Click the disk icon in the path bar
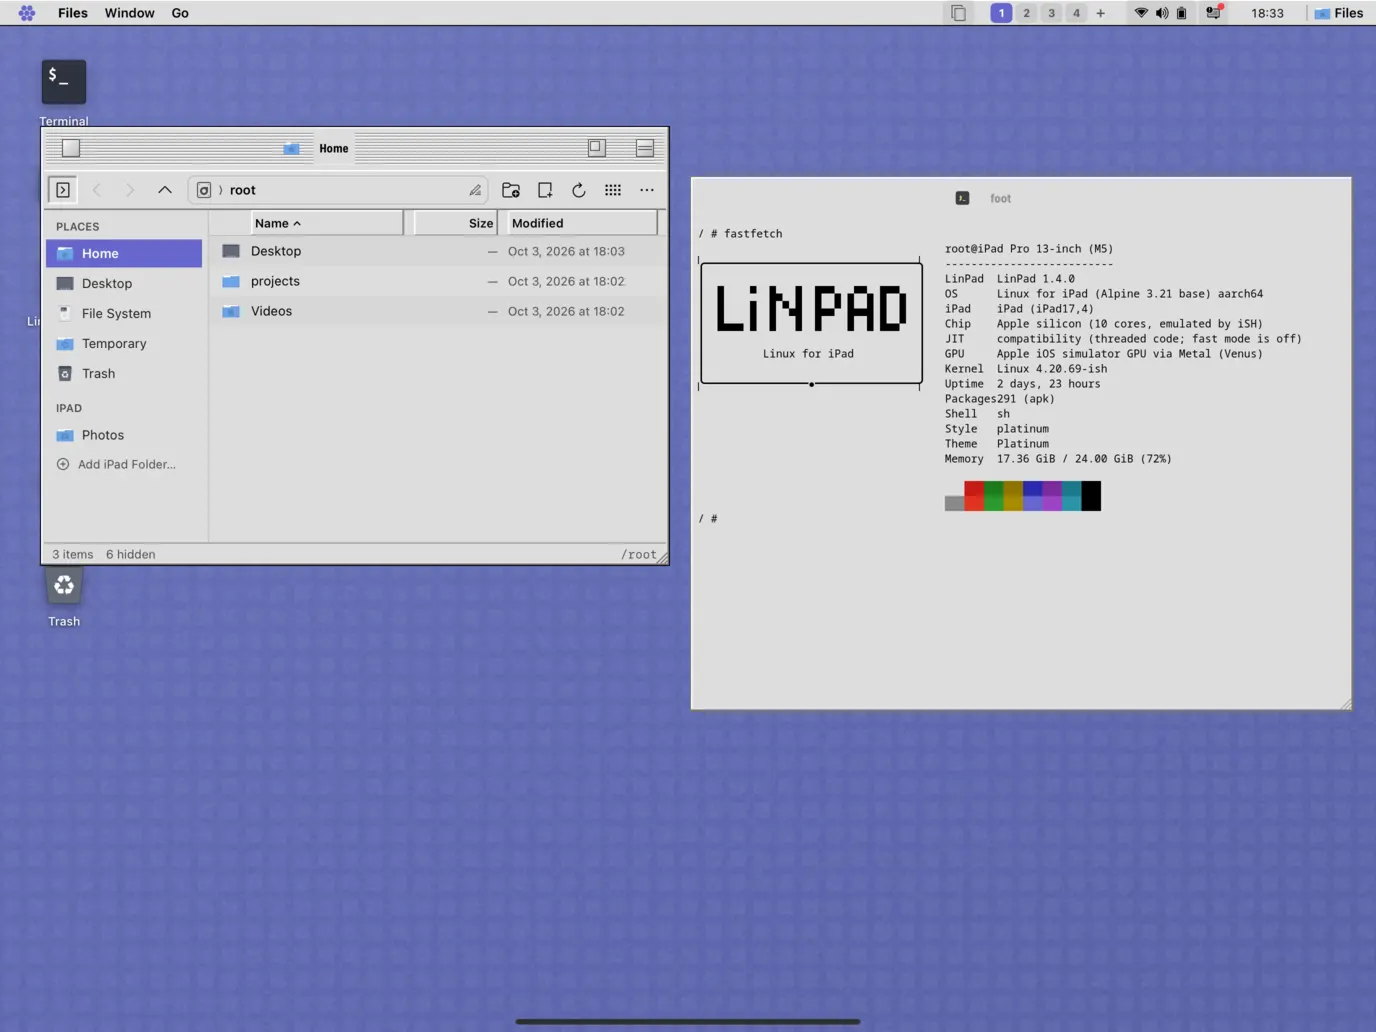1376x1032 pixels. [204, 190]
